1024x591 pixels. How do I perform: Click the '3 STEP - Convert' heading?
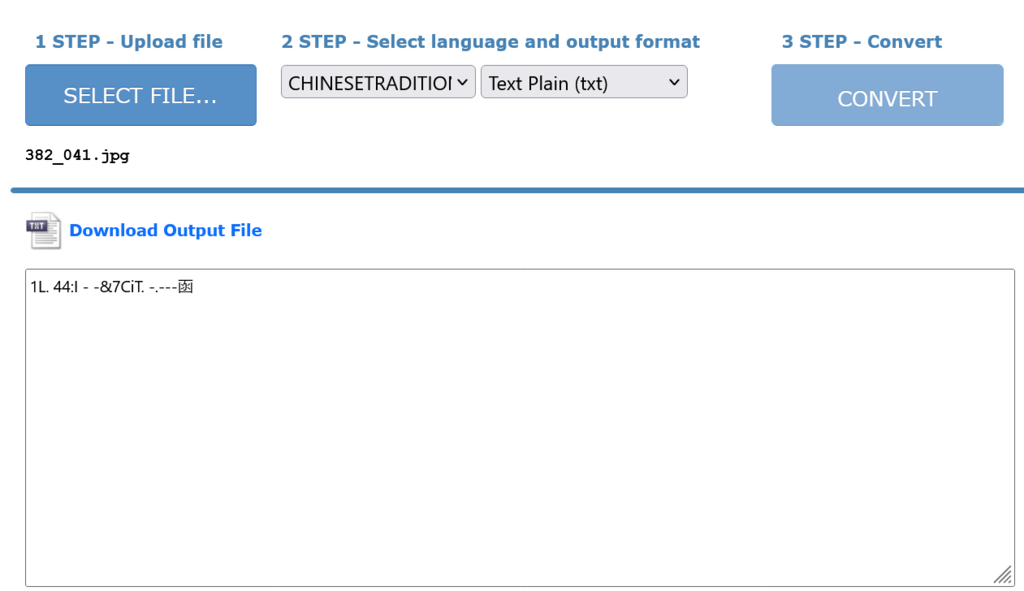(x=862, y=42)
